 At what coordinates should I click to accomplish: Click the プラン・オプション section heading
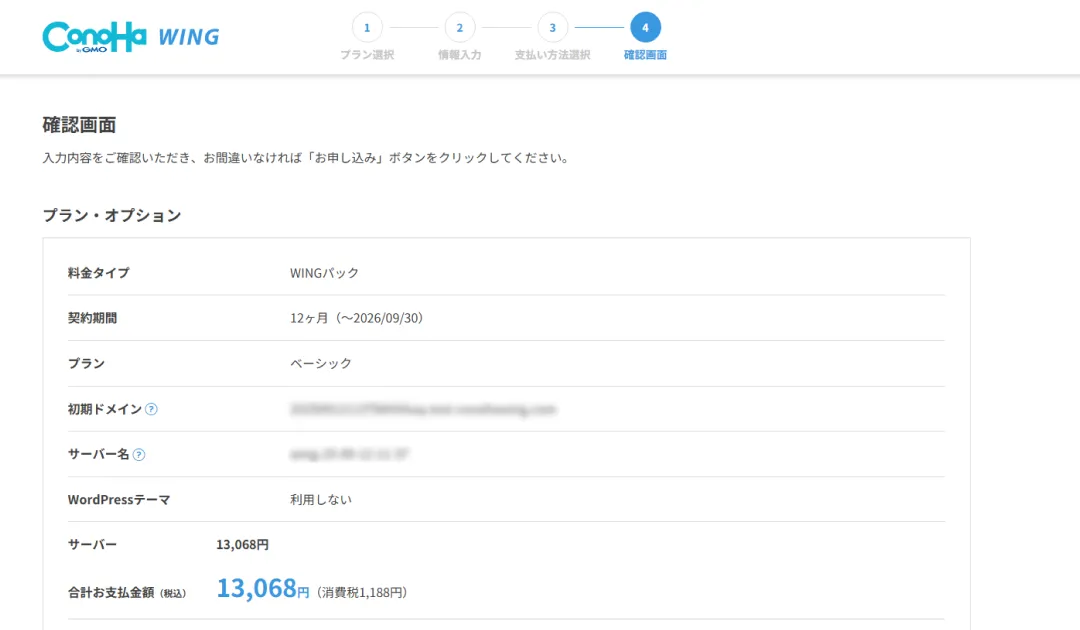[x=112, y=216]
